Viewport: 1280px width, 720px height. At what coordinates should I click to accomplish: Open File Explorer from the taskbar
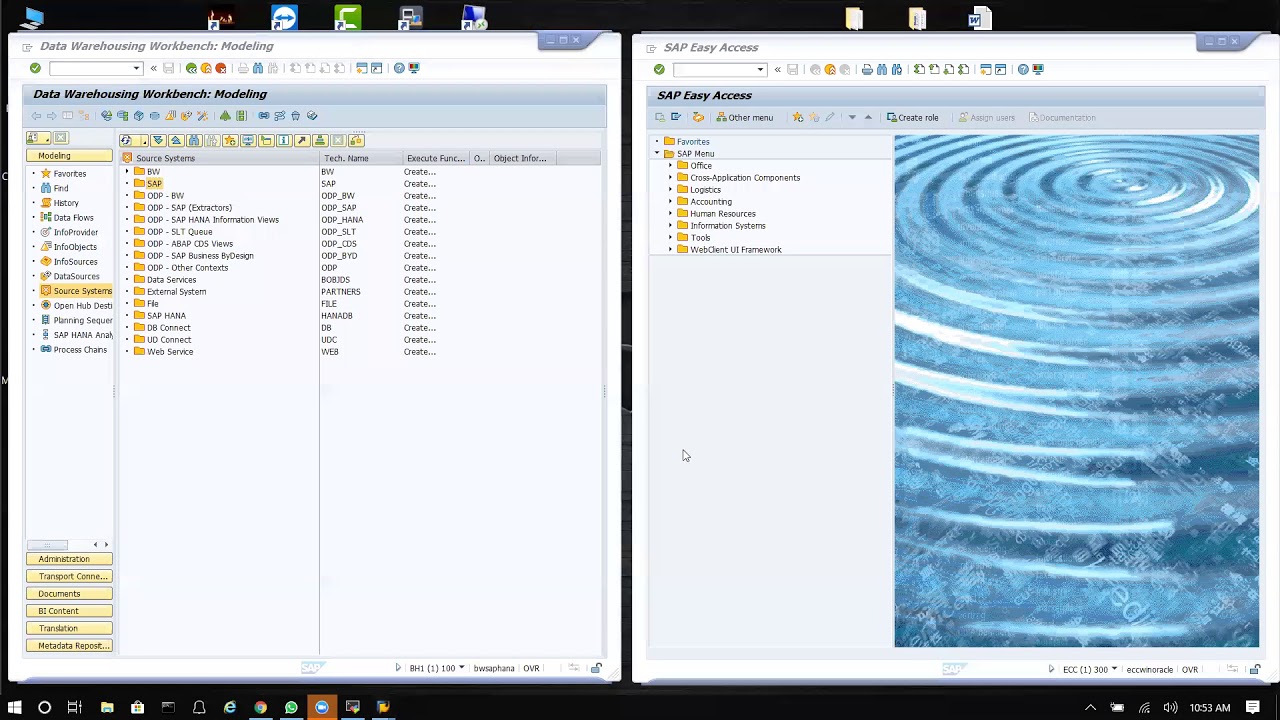[107, 707]
